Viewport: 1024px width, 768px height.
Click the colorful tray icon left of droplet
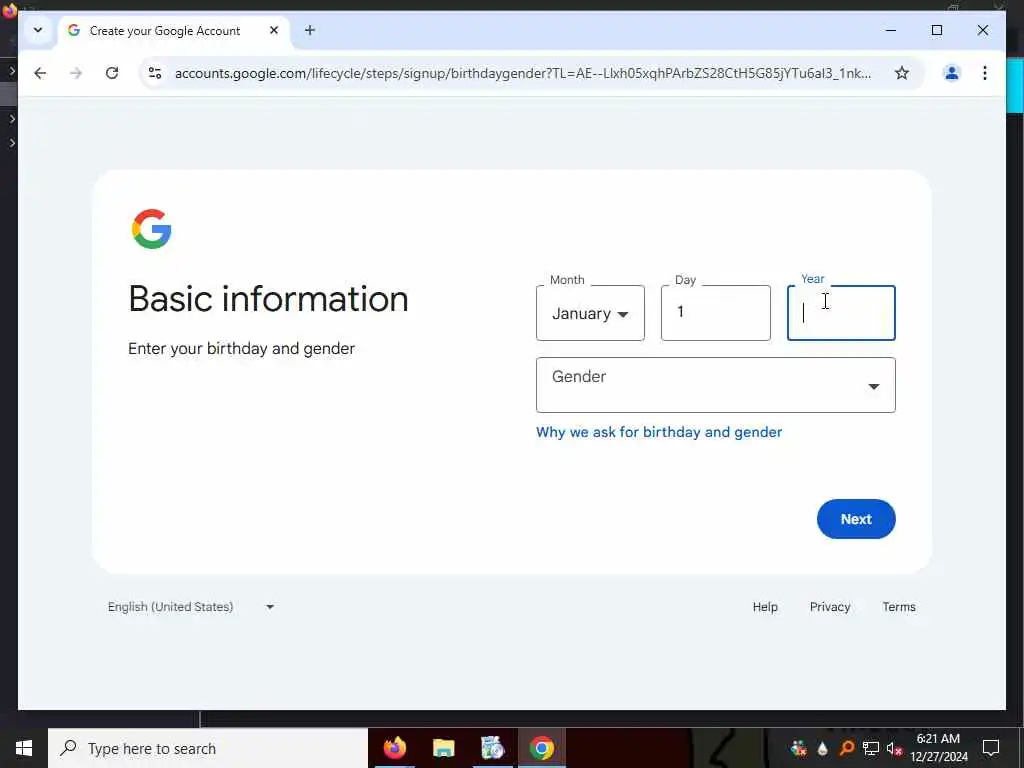[x=798, y=748]
